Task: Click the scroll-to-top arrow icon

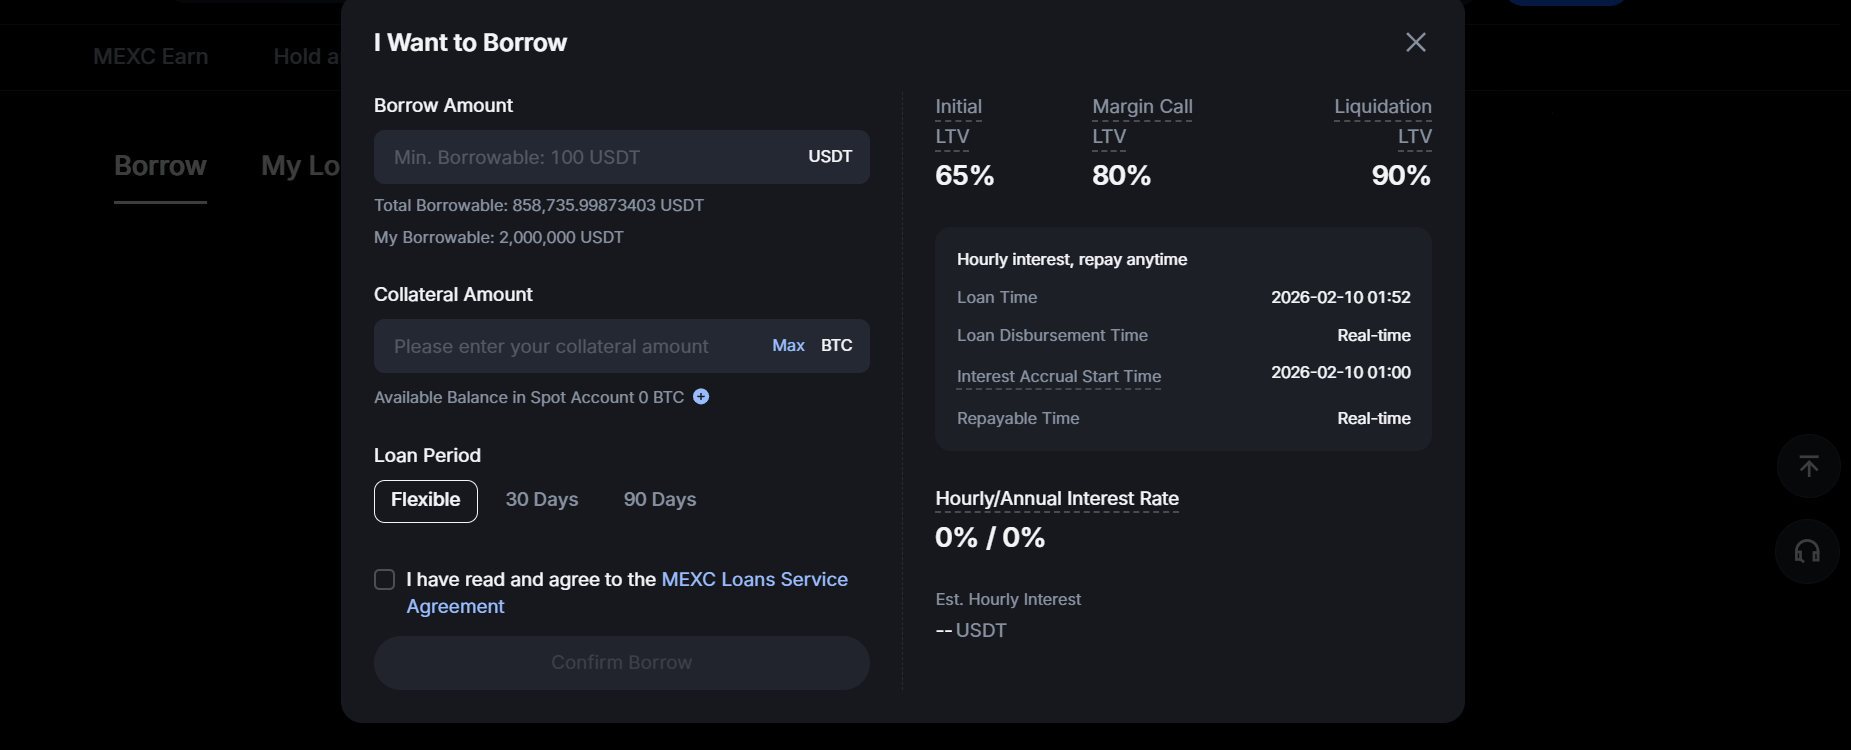Action: click(x=1808, y=466)
